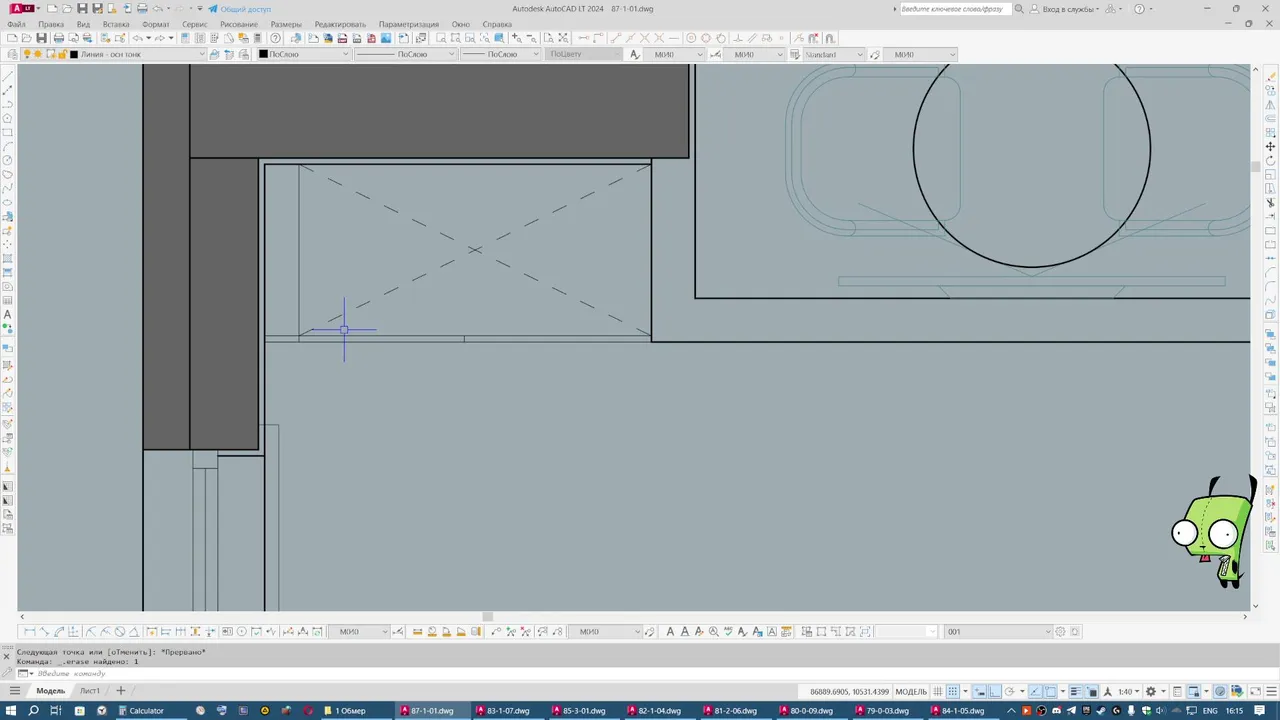Open the help question mark icon in title bar
This screenshot has width=1280, height=720.
coord(1140,9)
